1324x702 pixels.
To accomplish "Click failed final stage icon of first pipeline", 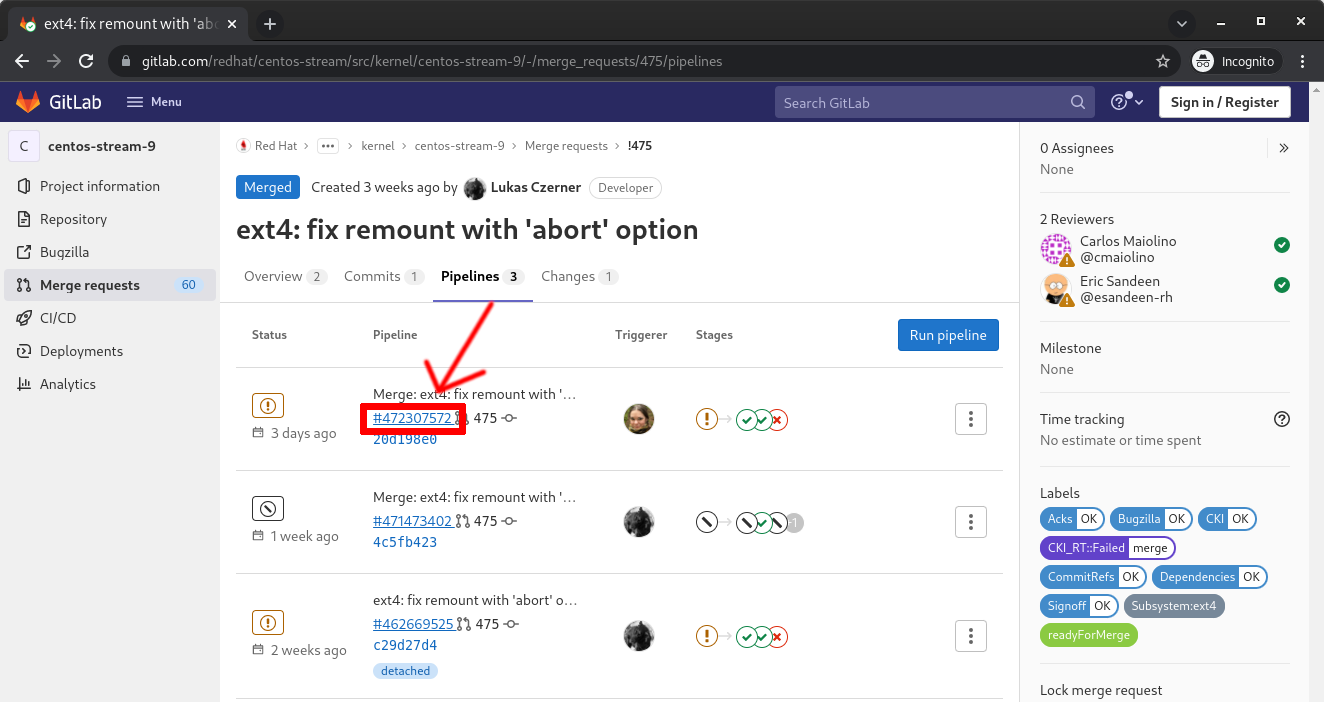I will click(778, 419).
